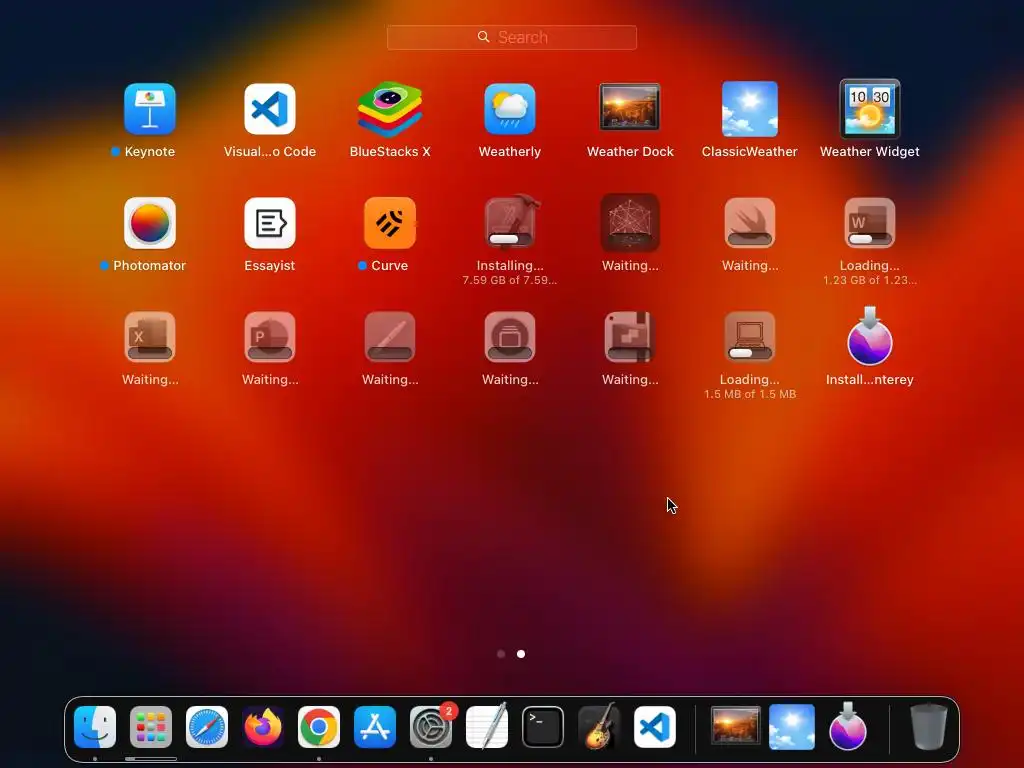Click the waiting app icon with stacked windows
Image resolution: width=1024 pixels, height=768 pixels.
coord(510,337)
